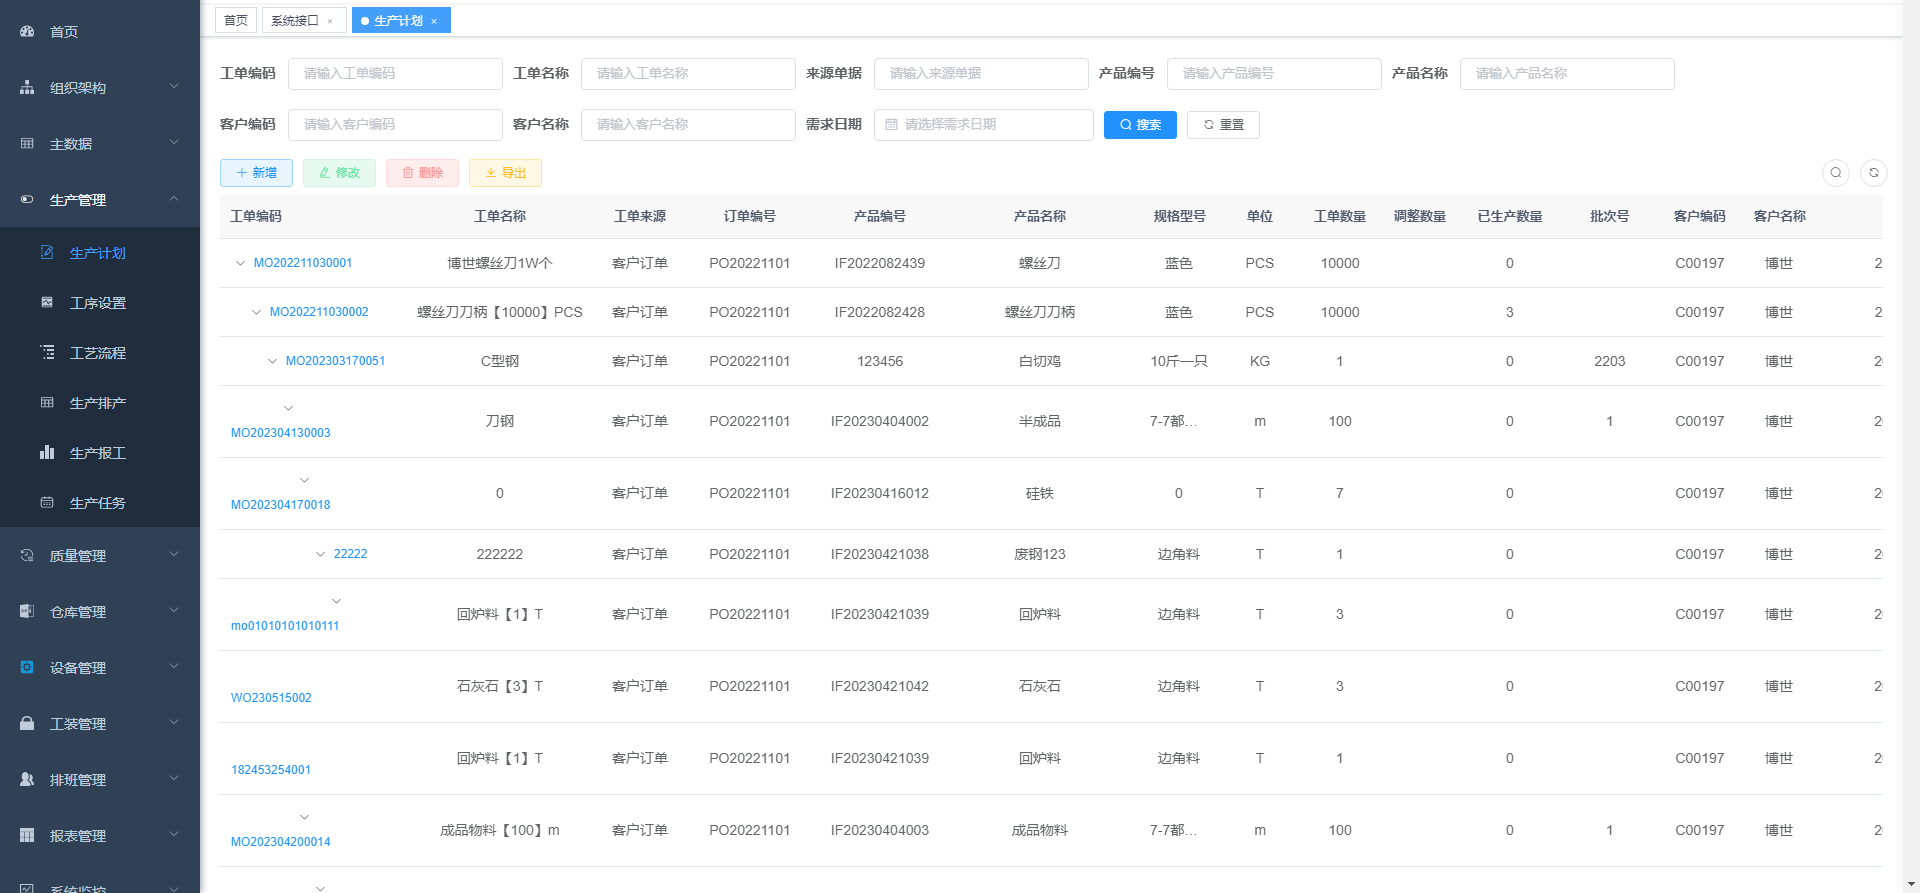
Task: Click the 已生产数量 column header
Action: 1510,216
